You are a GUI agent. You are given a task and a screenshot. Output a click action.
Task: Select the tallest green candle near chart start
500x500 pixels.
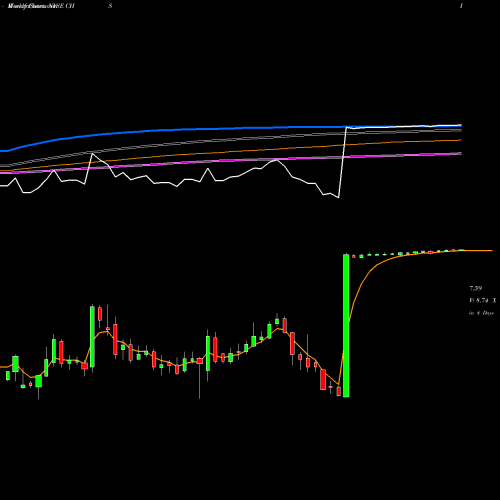[x=92, y=336]
